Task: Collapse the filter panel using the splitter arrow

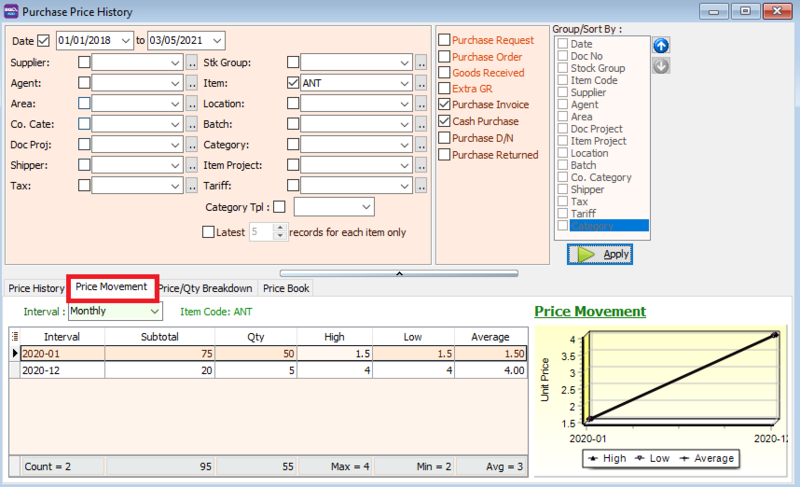Action: pyautogui.click(x=399, y=272)
